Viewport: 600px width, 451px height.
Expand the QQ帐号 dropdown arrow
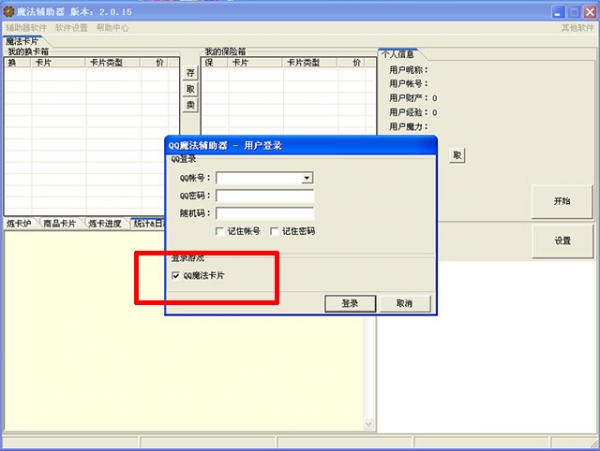pyautogui.click(x=307, y=178)
